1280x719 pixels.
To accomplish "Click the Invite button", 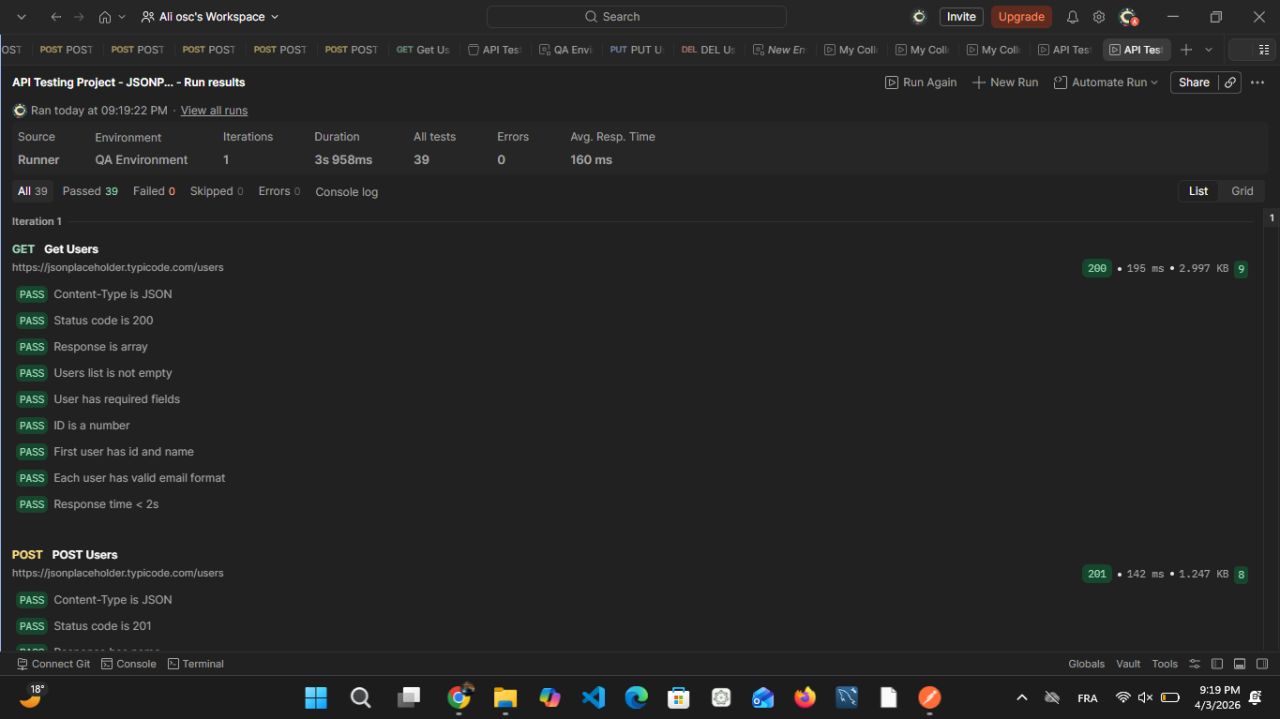I will (x=961, y=17).
